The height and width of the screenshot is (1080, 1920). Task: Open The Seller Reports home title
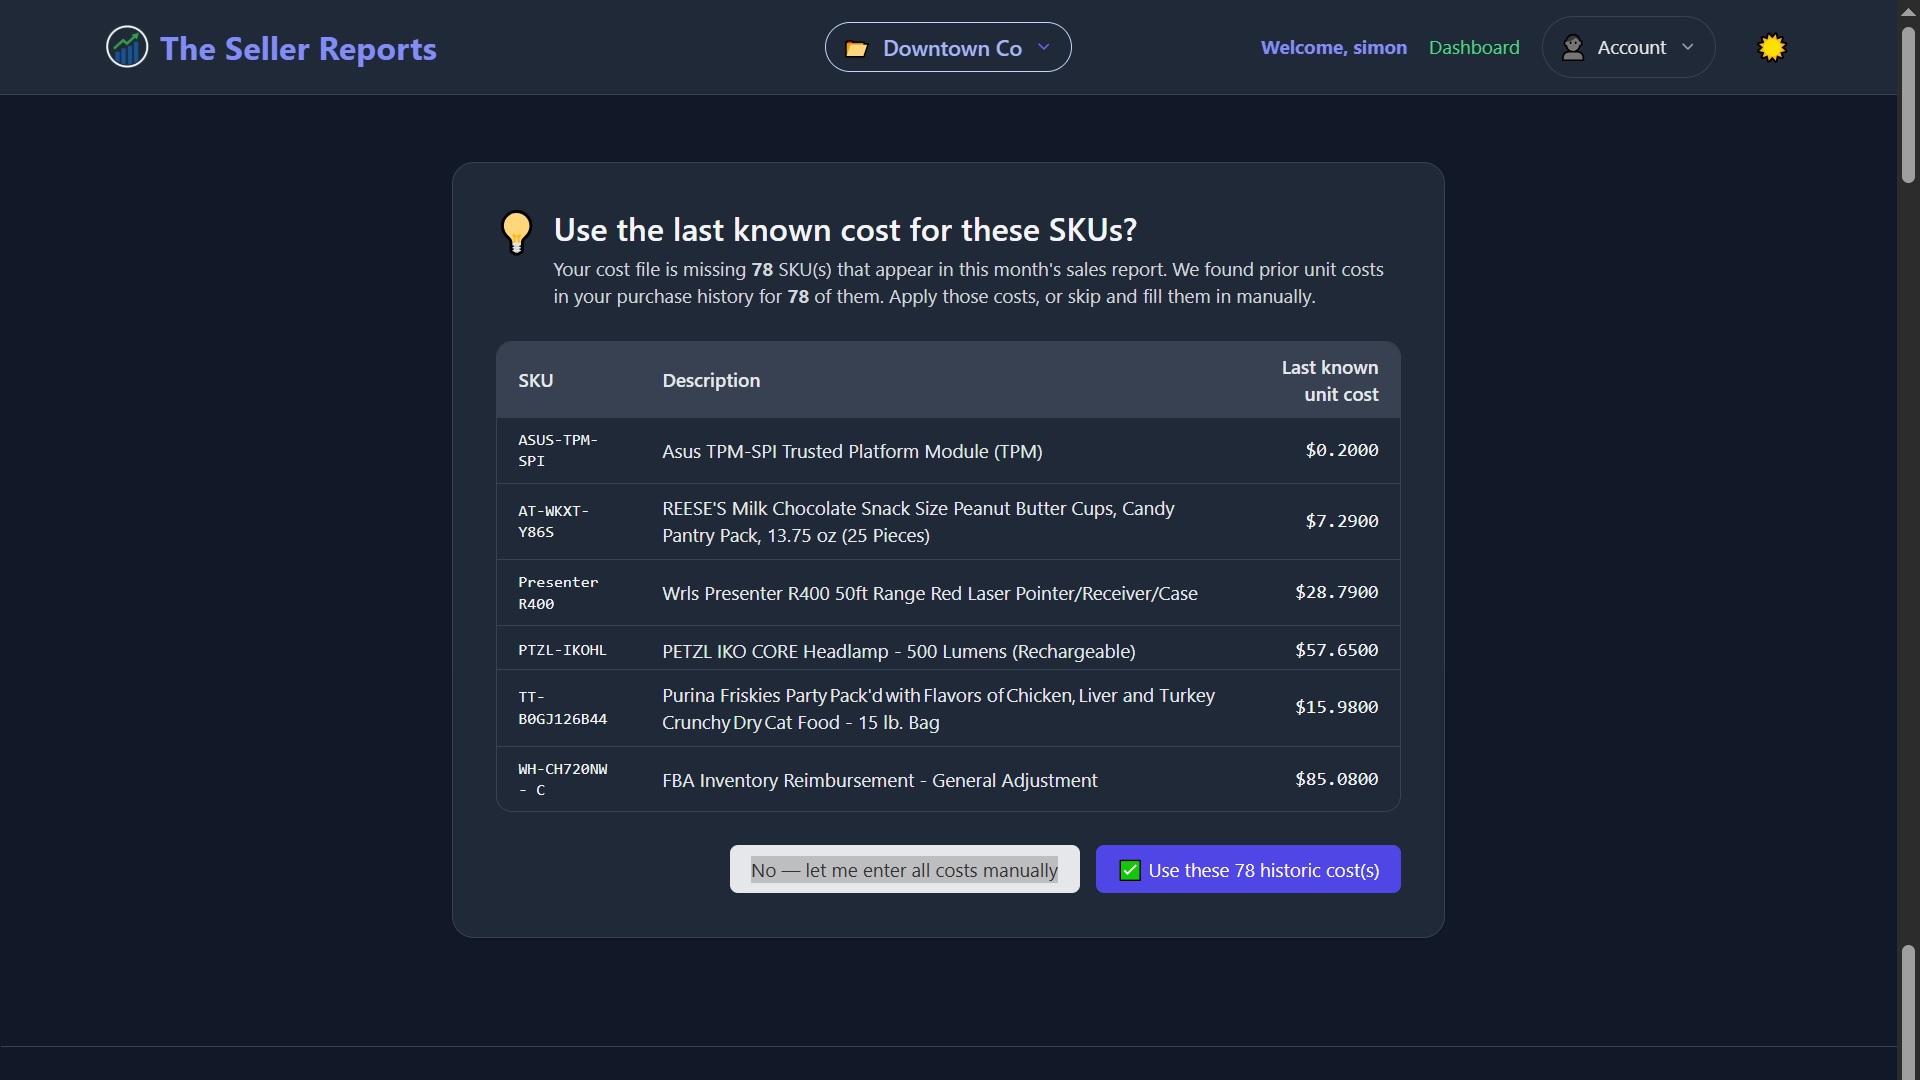coord(298,48)
